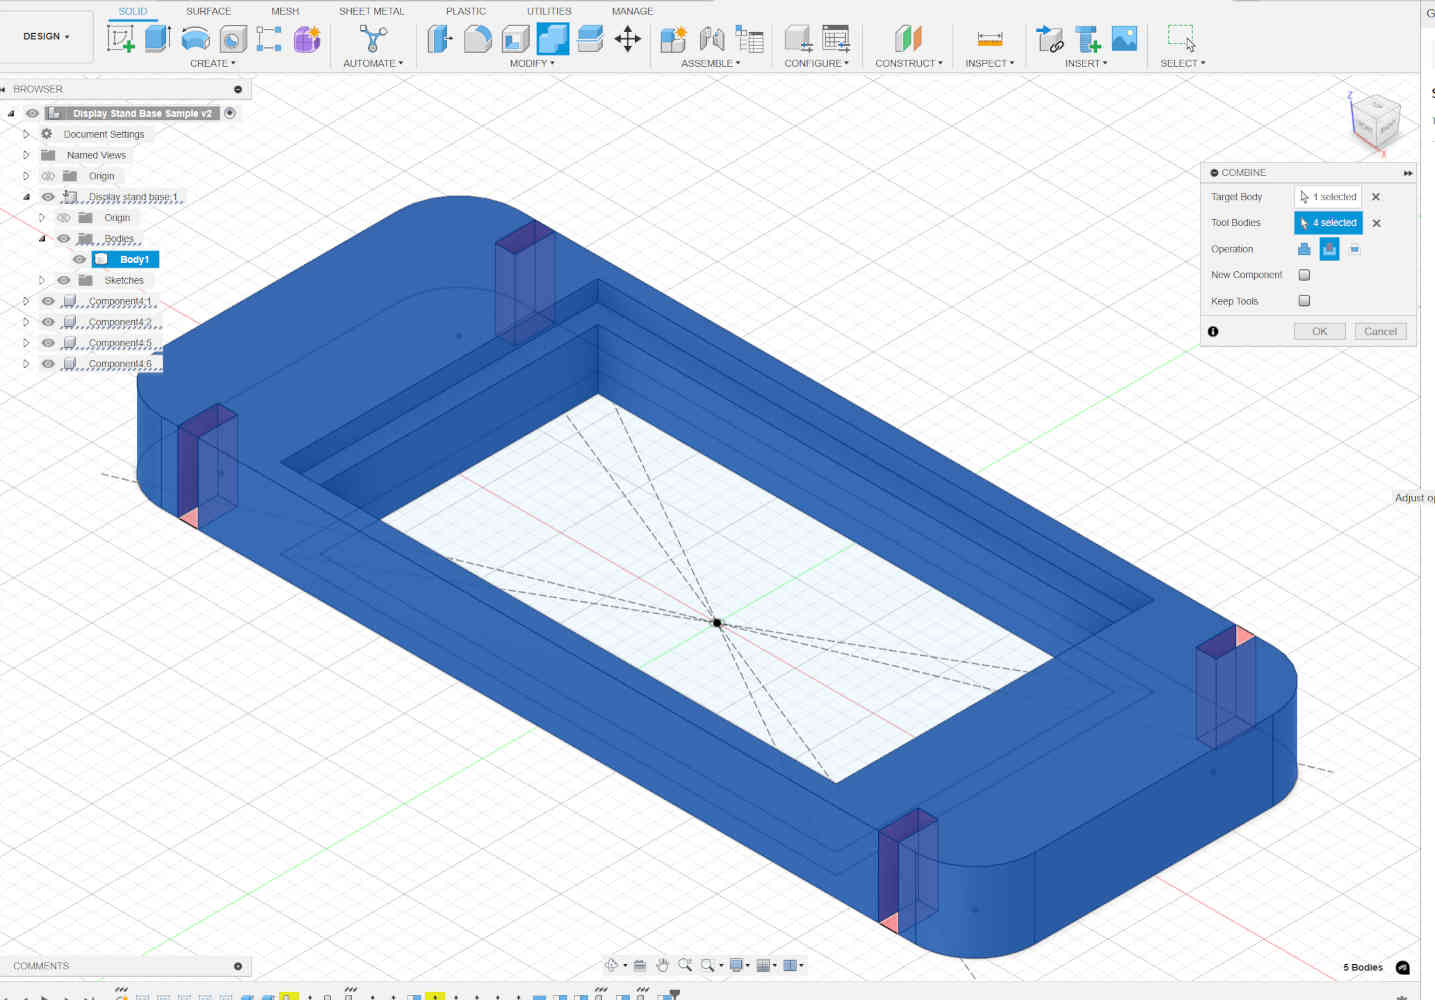Collapse the Display stand base:1 node

click(x=26, y=197)
